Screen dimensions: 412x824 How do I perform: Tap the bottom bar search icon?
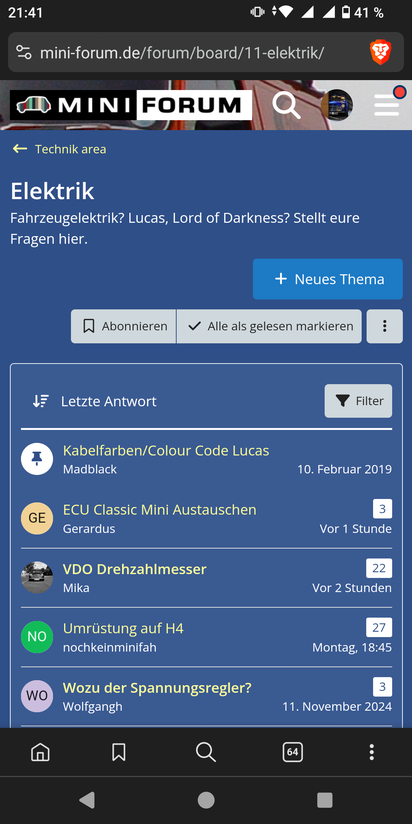205,753
